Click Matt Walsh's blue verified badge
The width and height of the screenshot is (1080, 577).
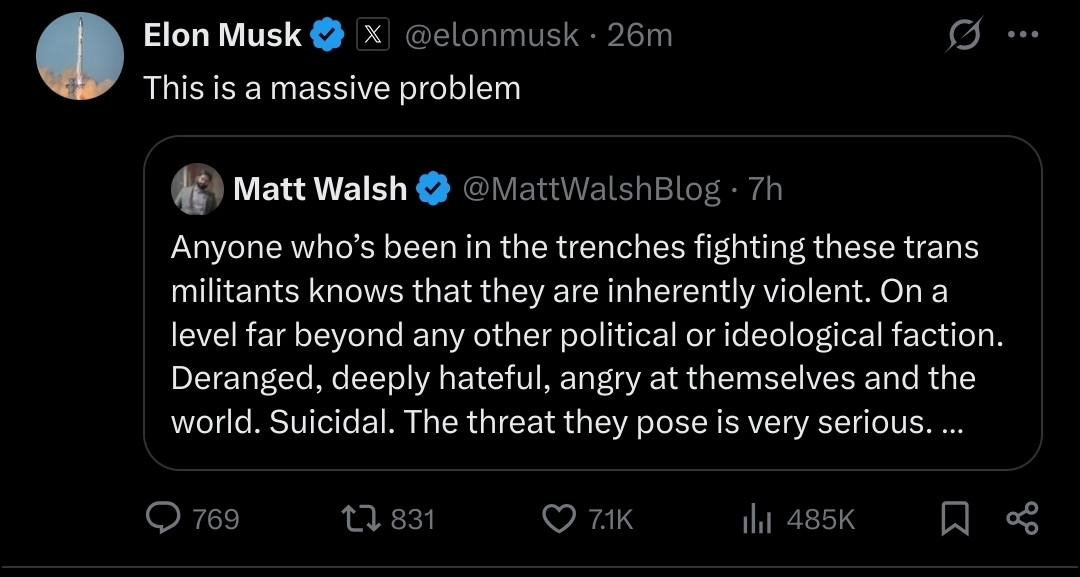coord(433,189)
